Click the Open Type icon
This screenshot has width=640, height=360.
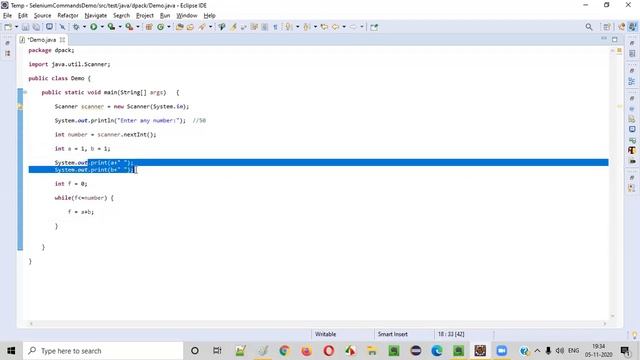180,27
